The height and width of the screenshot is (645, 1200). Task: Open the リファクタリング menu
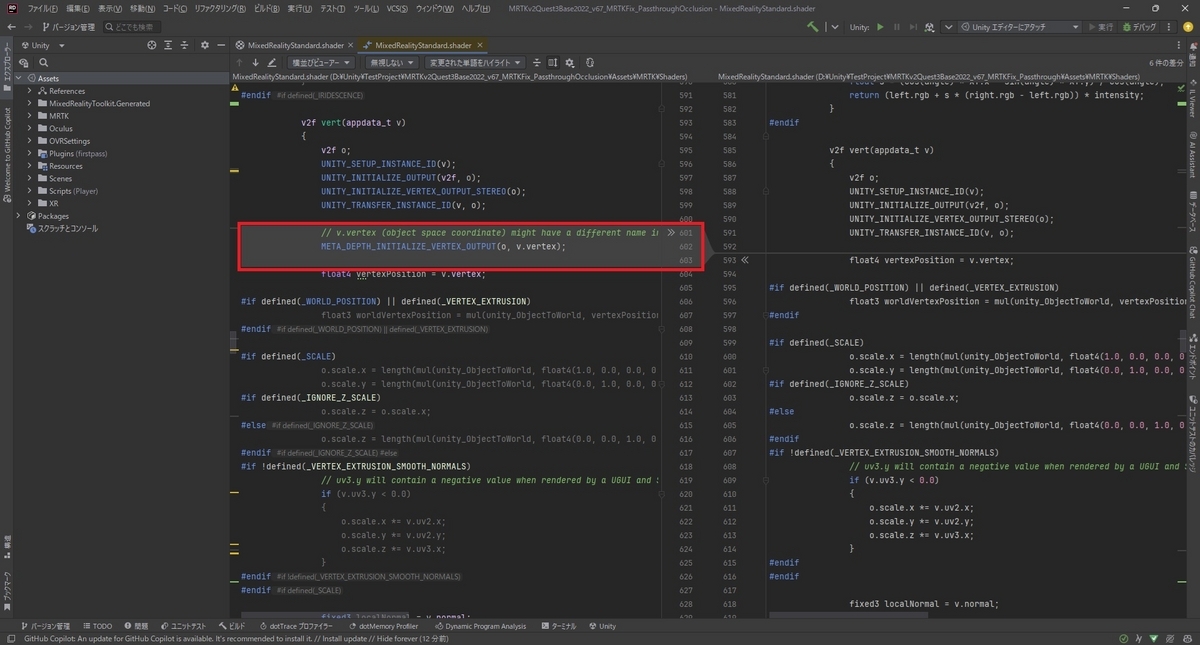click(220, 8)
